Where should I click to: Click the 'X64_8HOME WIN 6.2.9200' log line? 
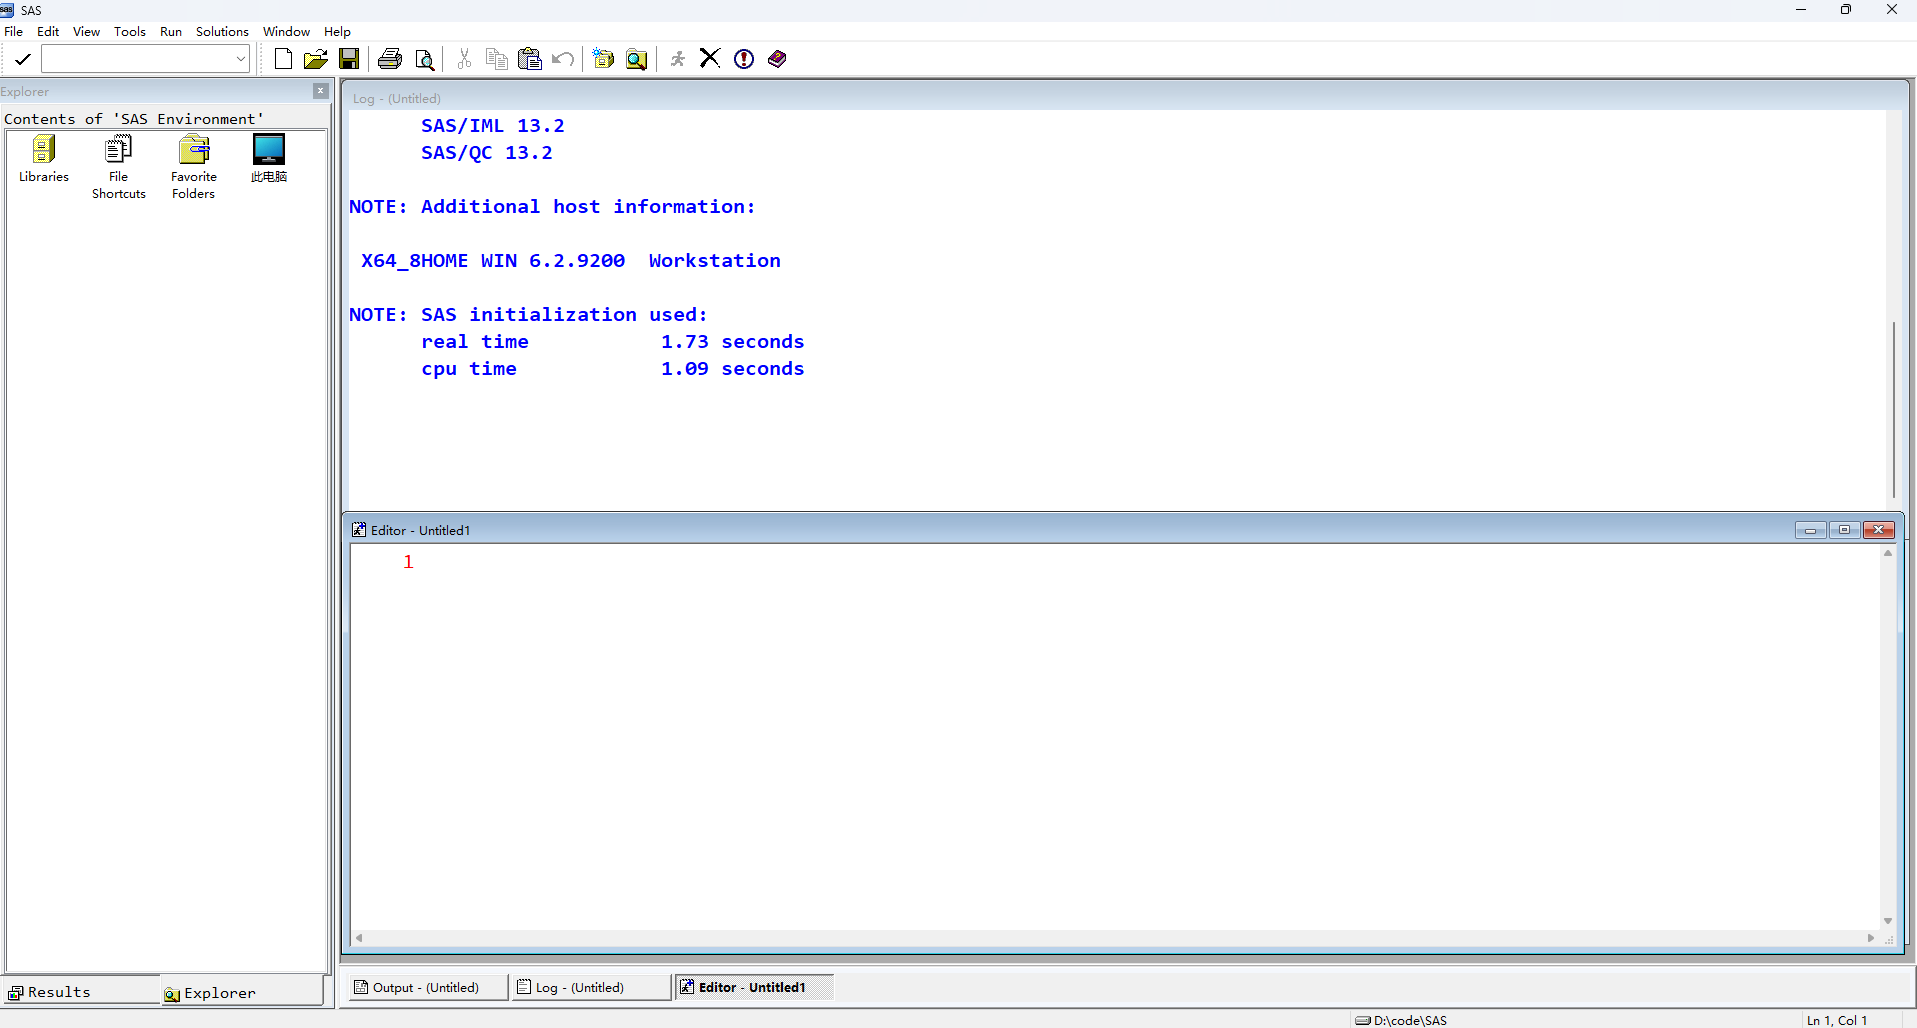[571, 261]
